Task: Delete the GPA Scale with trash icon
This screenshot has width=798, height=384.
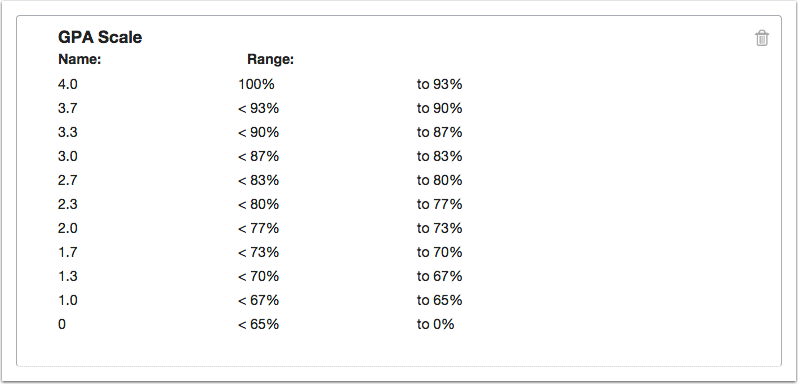Action: [x=761, y=38]
